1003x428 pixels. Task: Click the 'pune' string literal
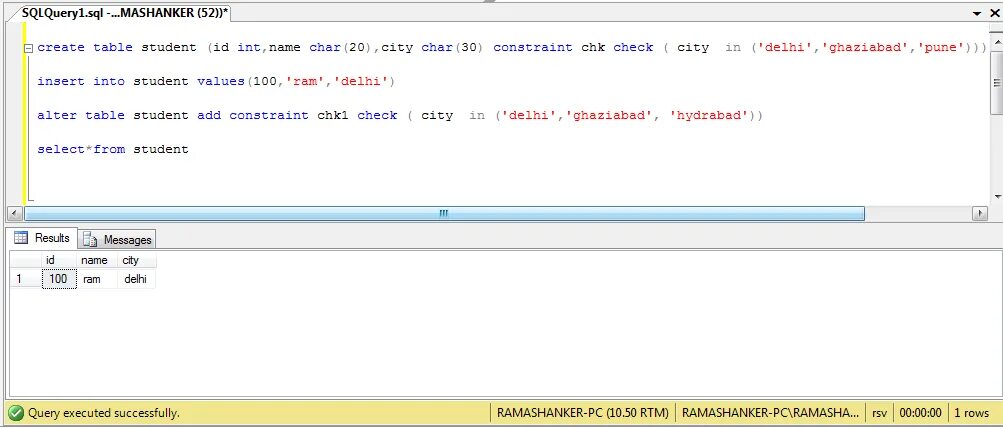(x=940, y=47)
